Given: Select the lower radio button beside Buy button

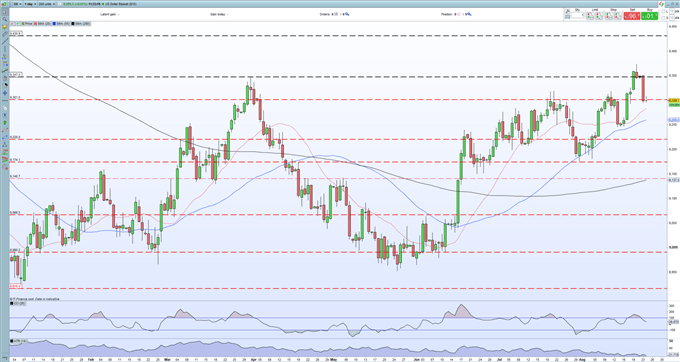Looking at the screenshot, I should pos(663,18).
